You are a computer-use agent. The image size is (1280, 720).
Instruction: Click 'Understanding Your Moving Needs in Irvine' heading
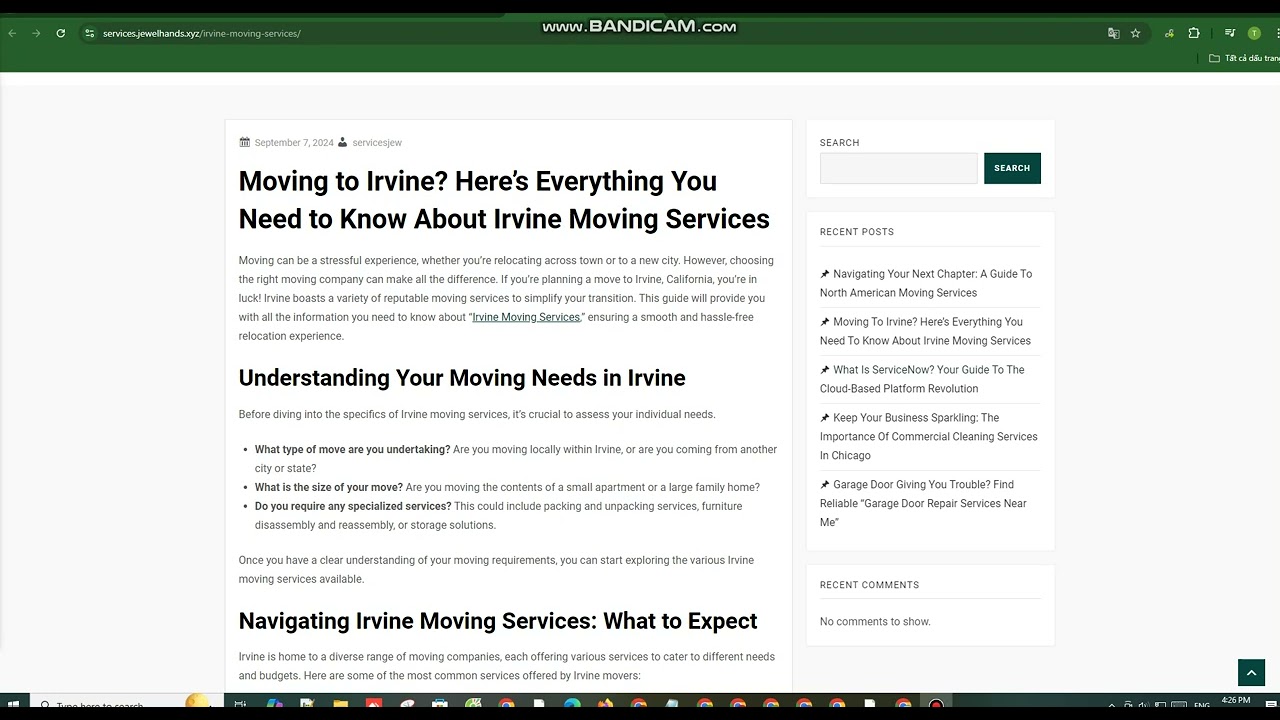pos(462,378)
